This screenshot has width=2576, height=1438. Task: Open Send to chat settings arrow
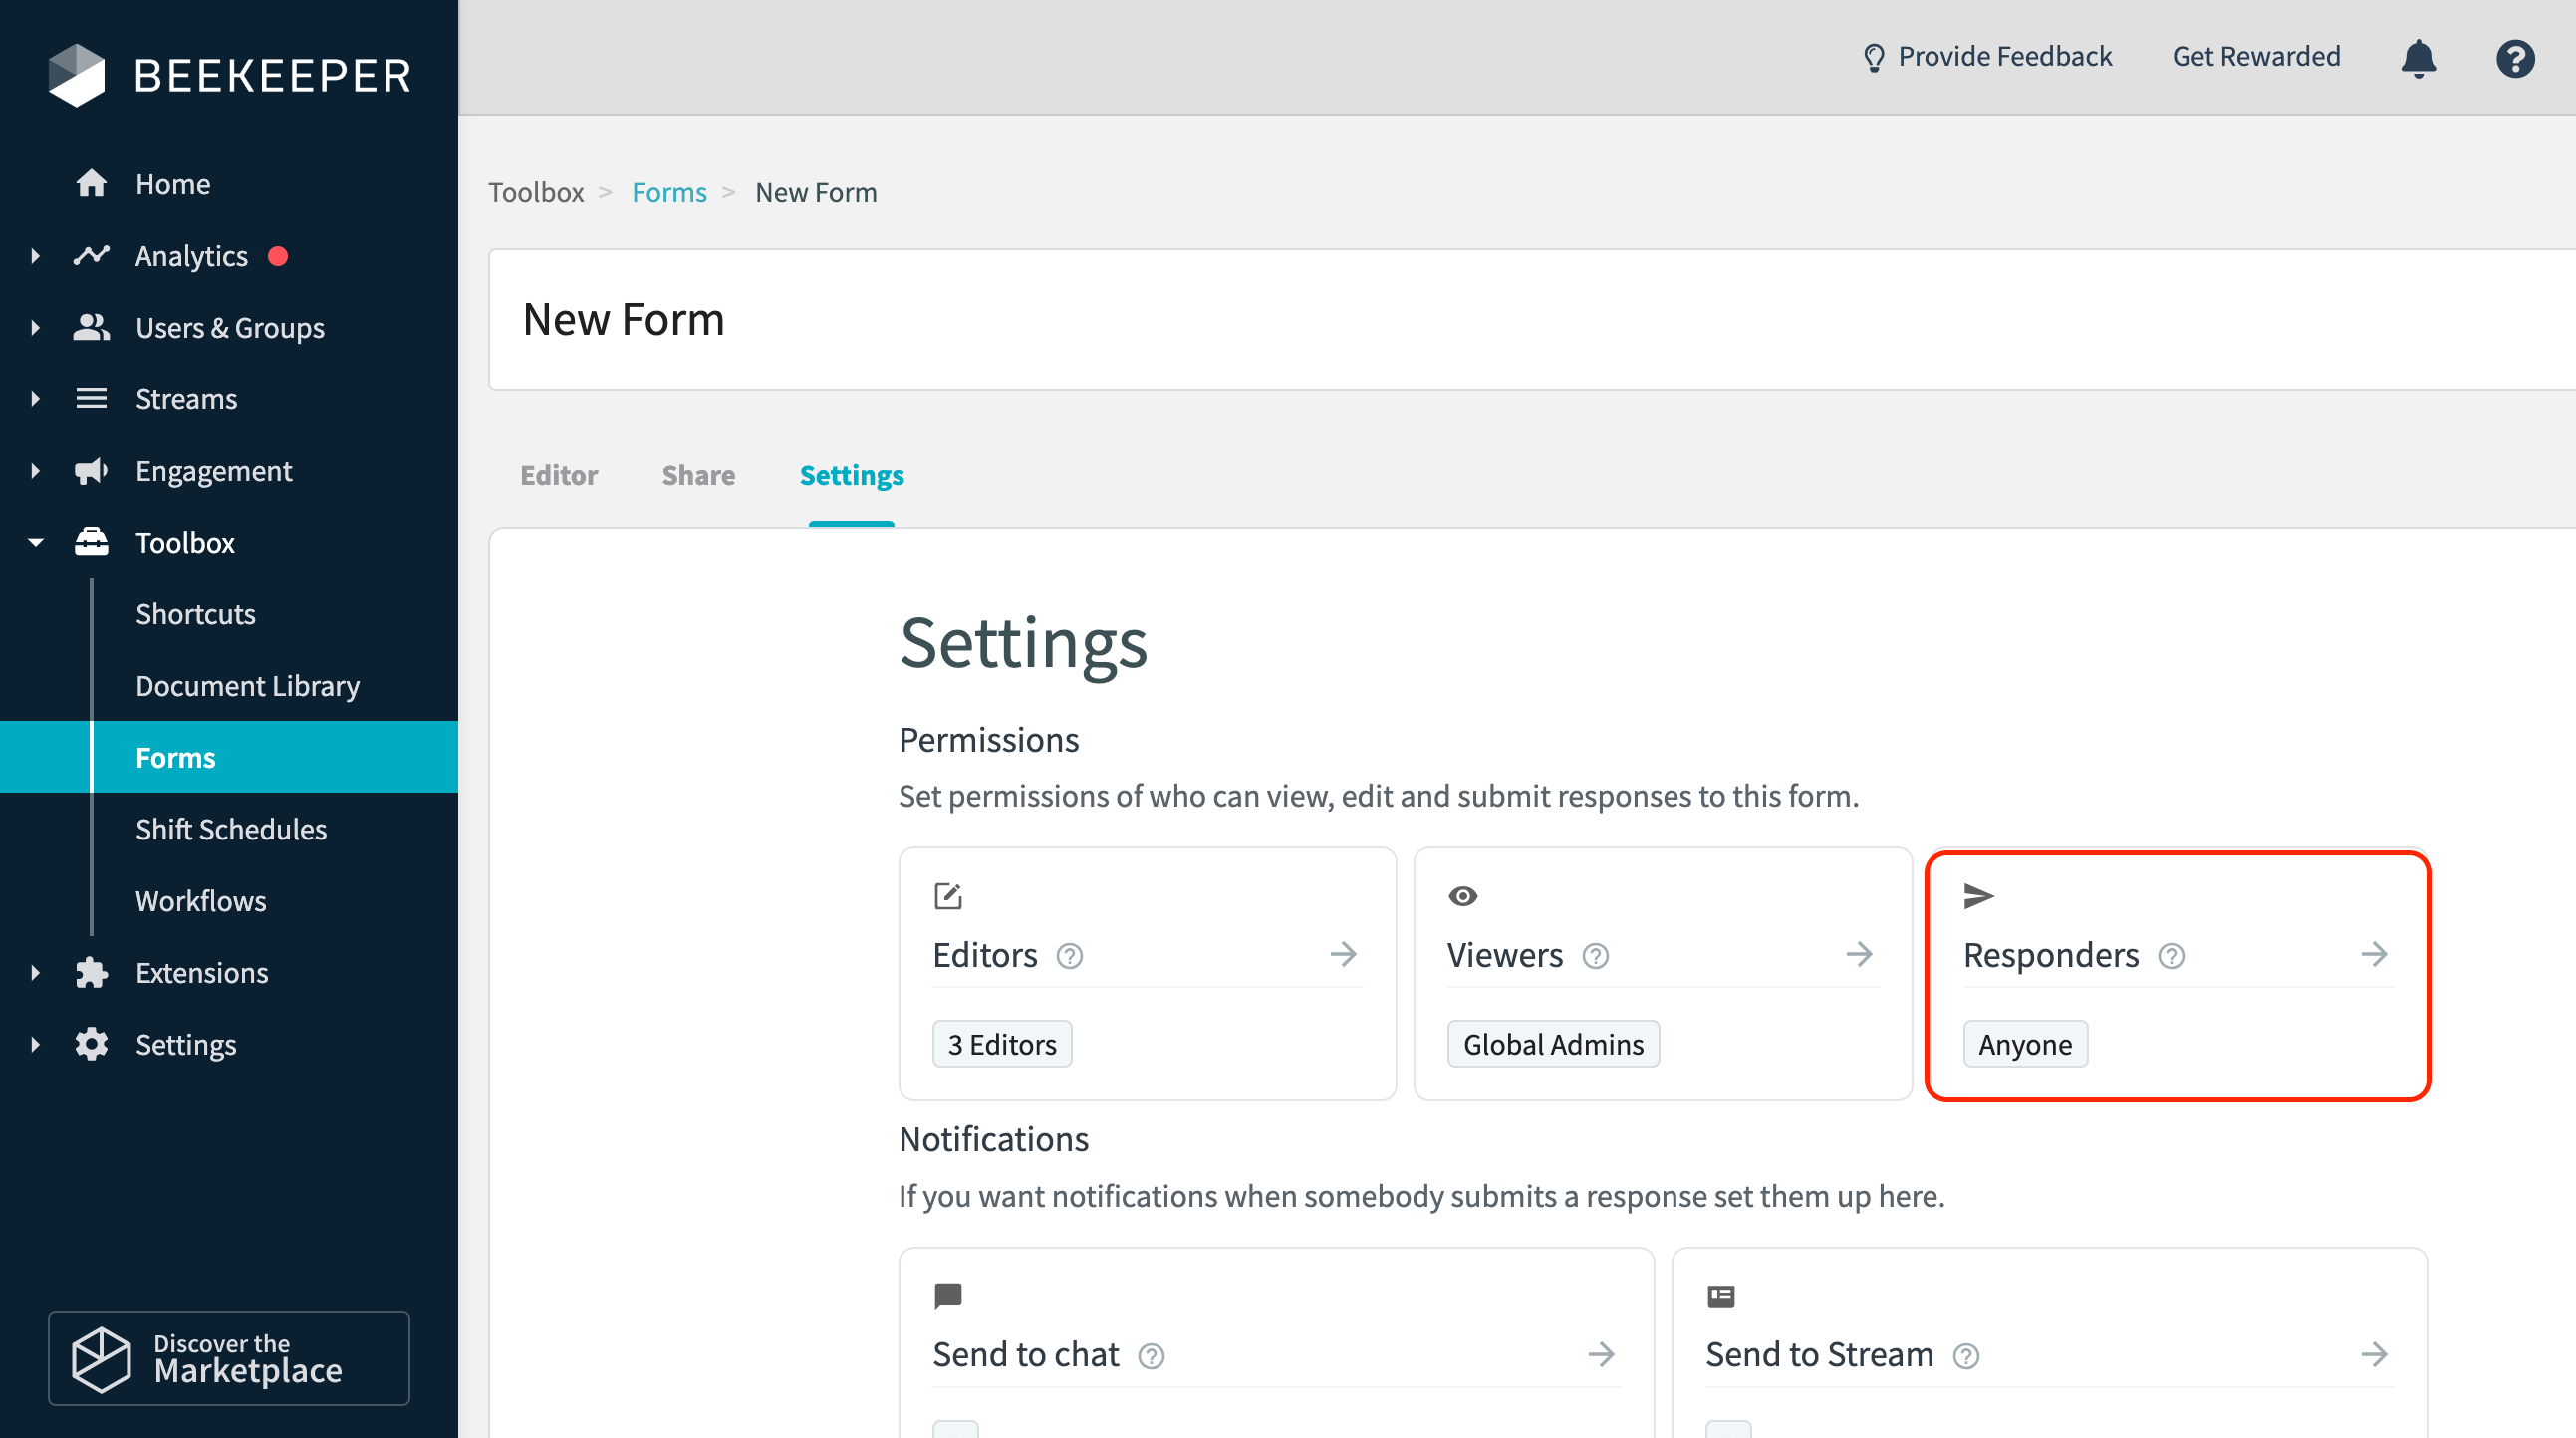(1601, 1354)
